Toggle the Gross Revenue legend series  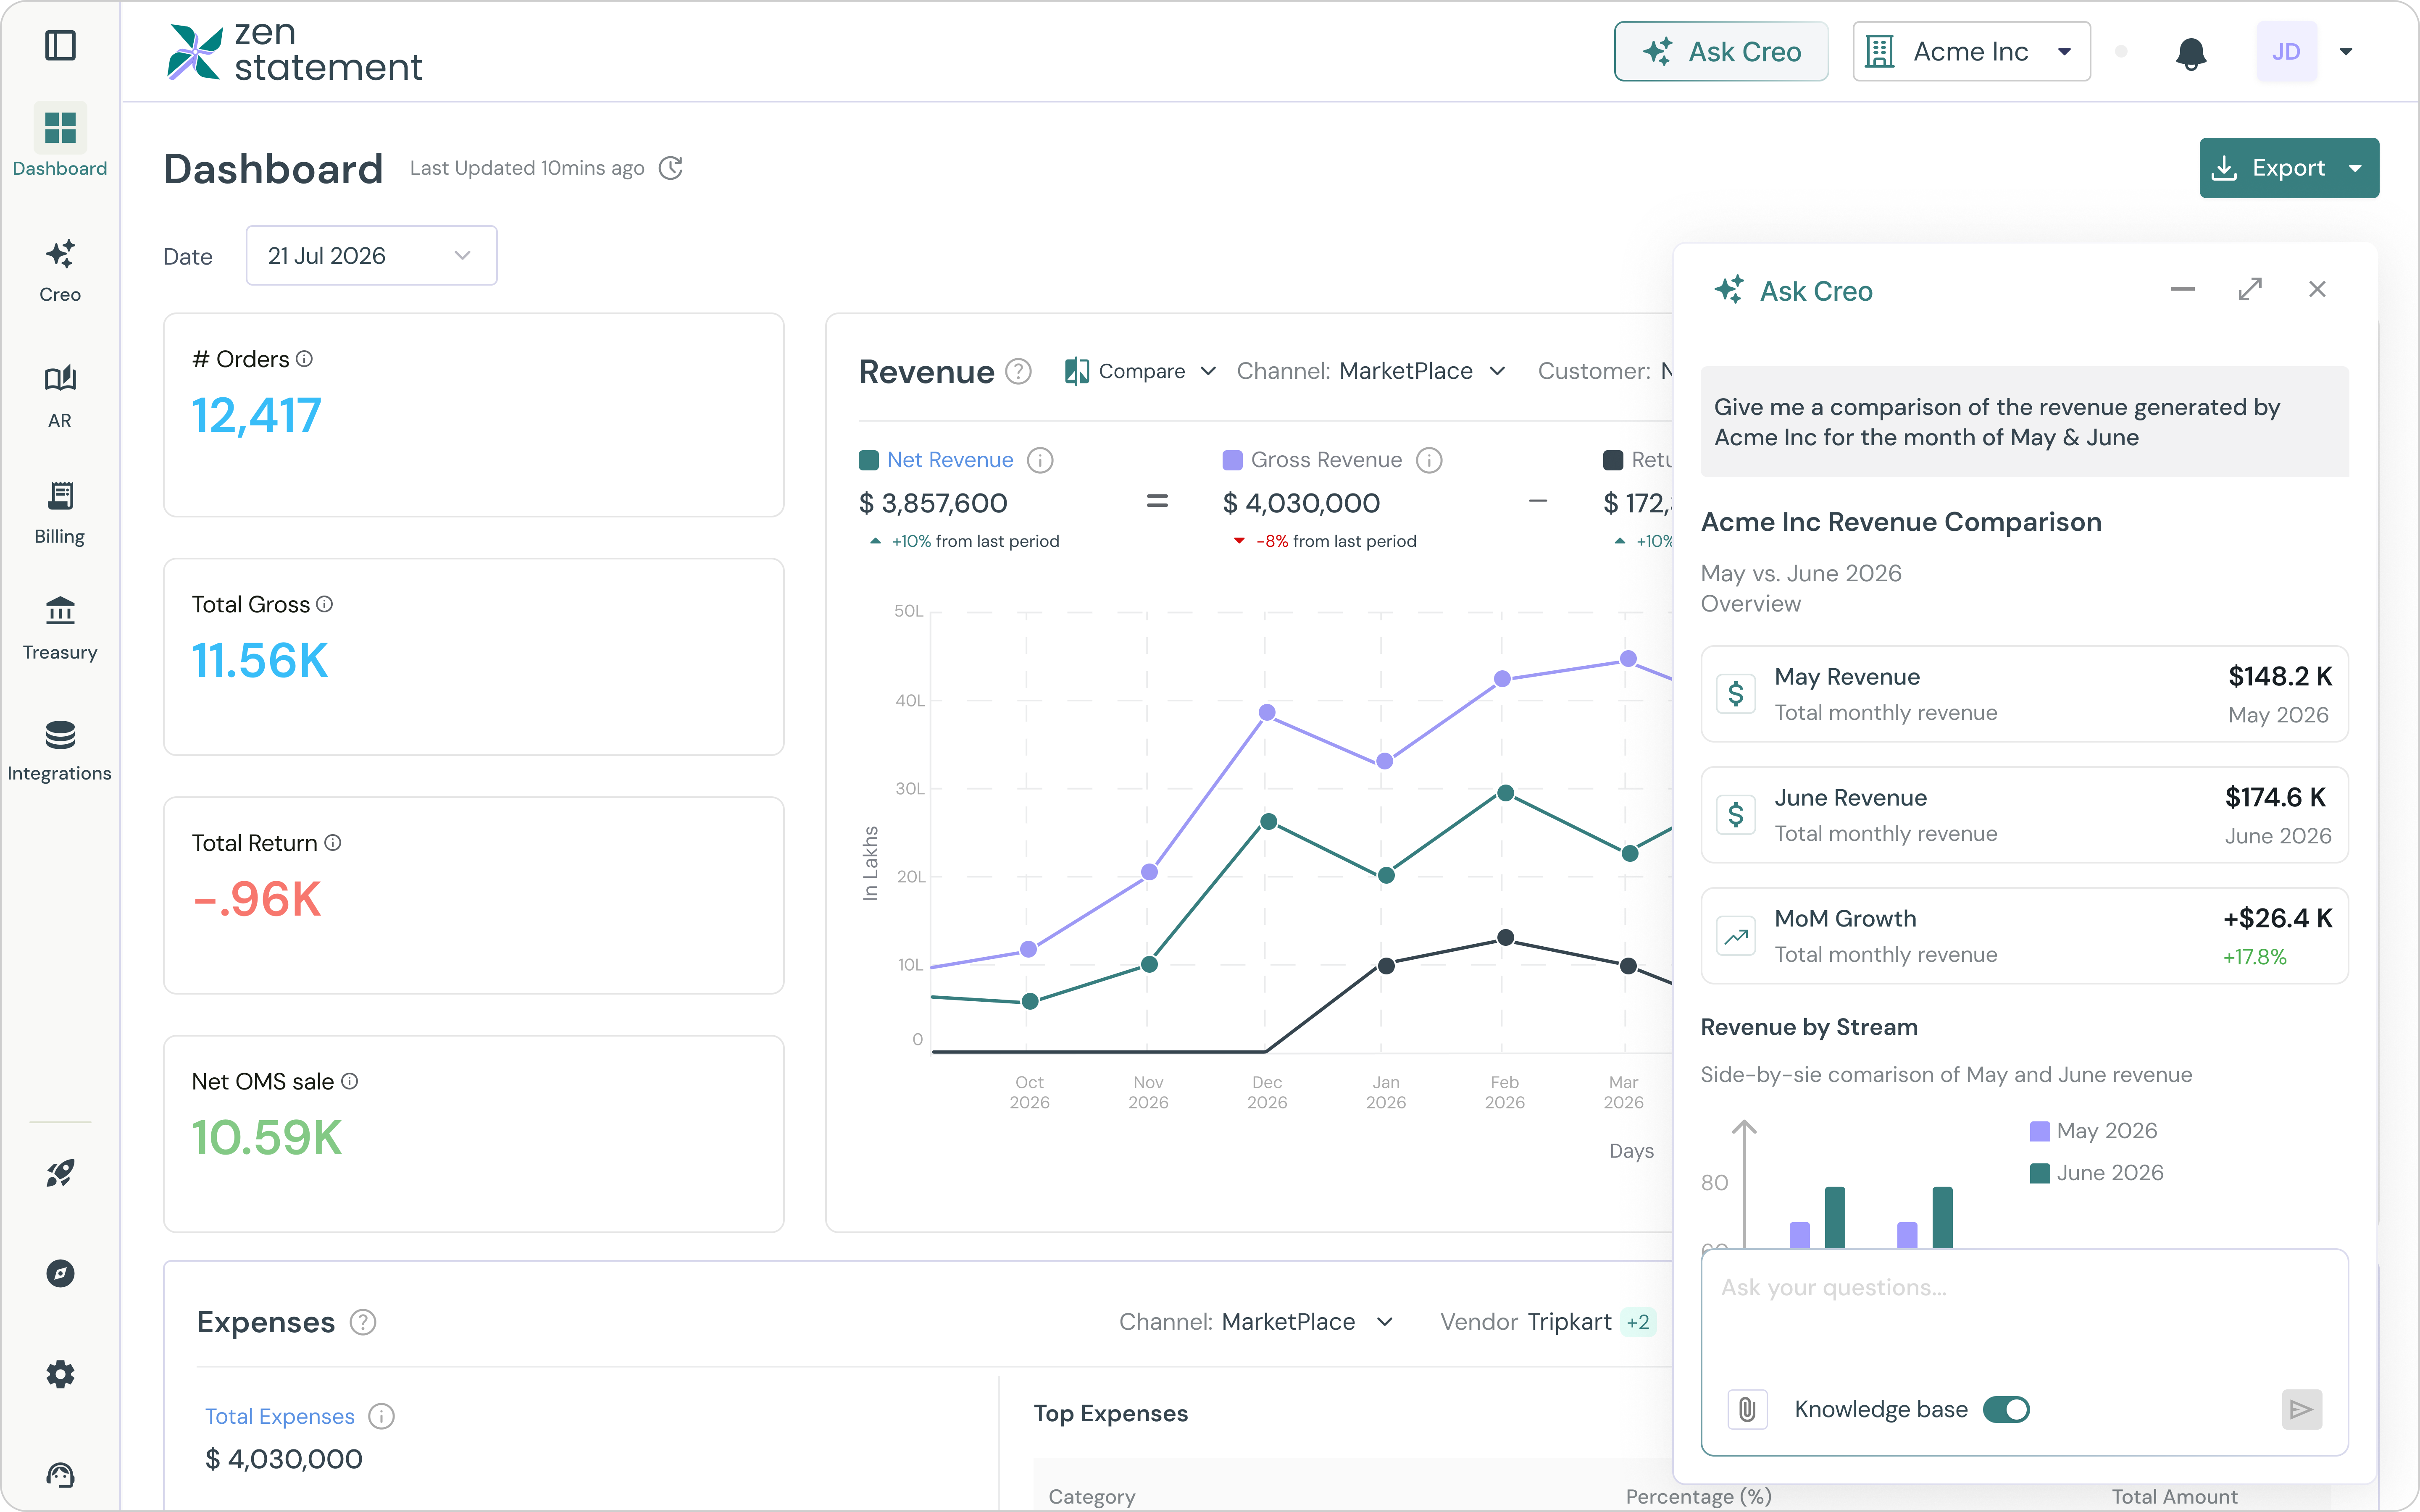pos(1312,460)
